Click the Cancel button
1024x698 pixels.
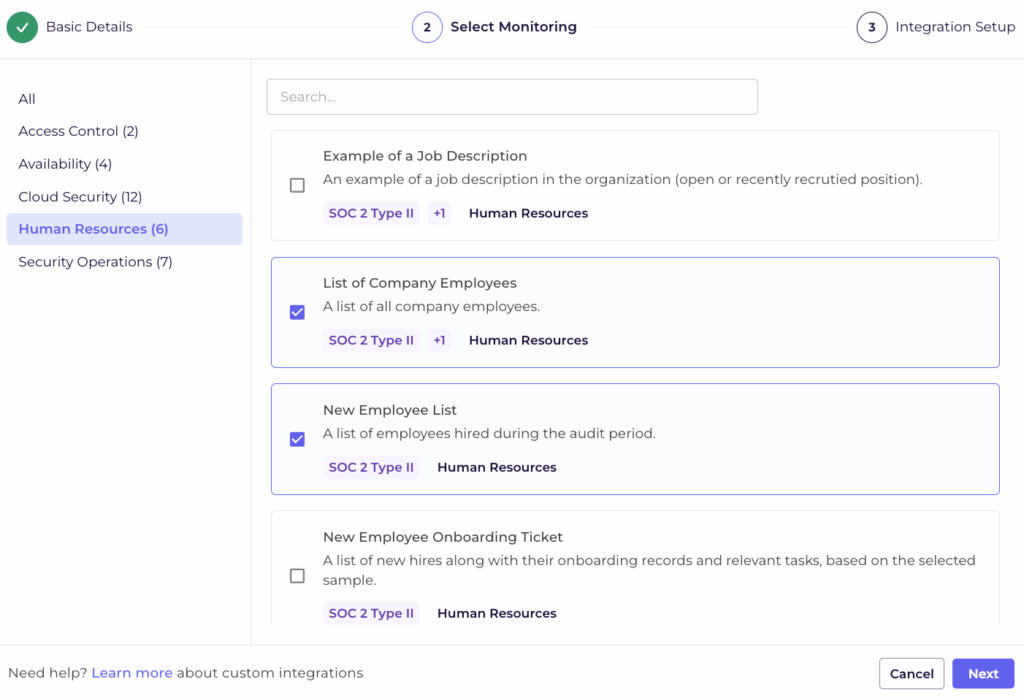pyautogui.click(x=912, y=673)
